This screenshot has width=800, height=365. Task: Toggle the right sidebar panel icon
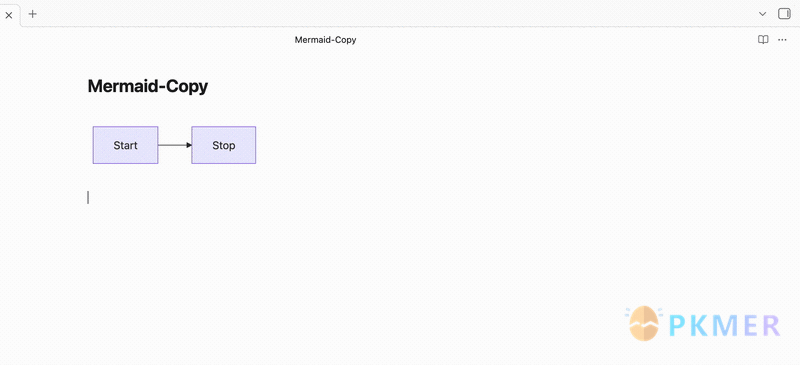click(x=784, y=14)
